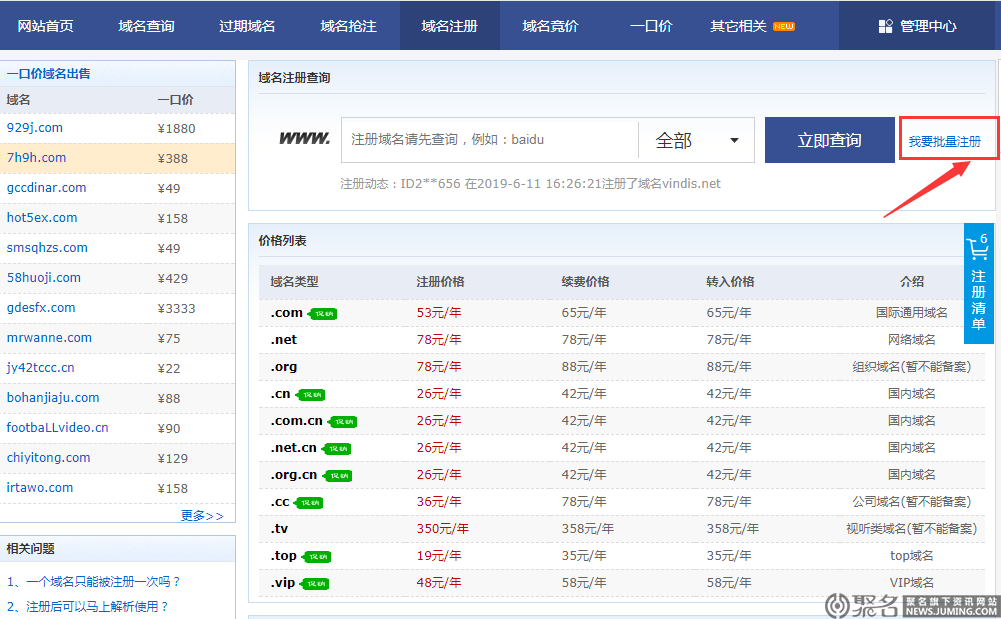Click the 视听类域名(暂不能备案) description
The width and height of the screenshot is (1001, 619).
click(912, 528)
